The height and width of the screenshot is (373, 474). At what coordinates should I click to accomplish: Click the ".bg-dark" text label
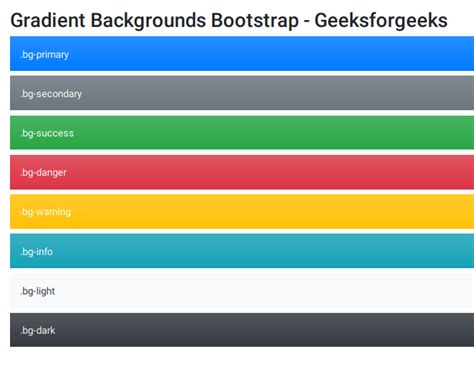click(38, 331)
